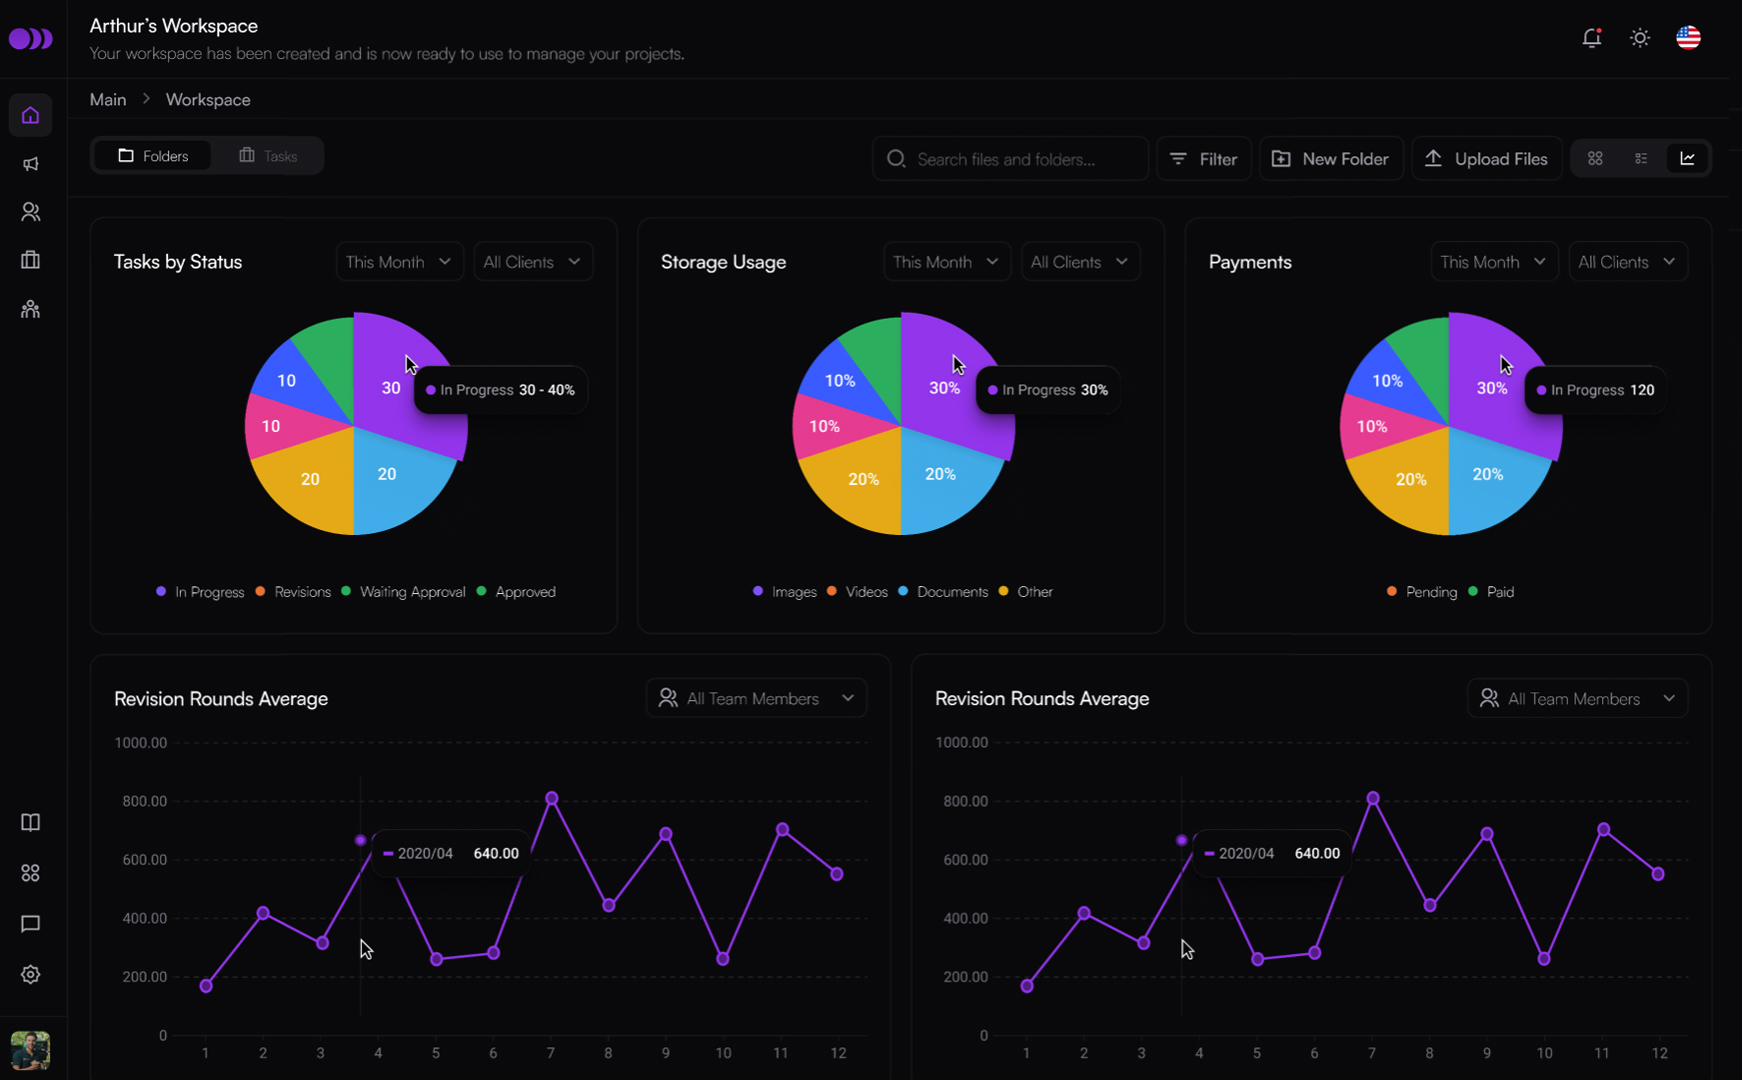
Task: Open the This Month dropdown for Tasks by Status
Action: (399, 261)
